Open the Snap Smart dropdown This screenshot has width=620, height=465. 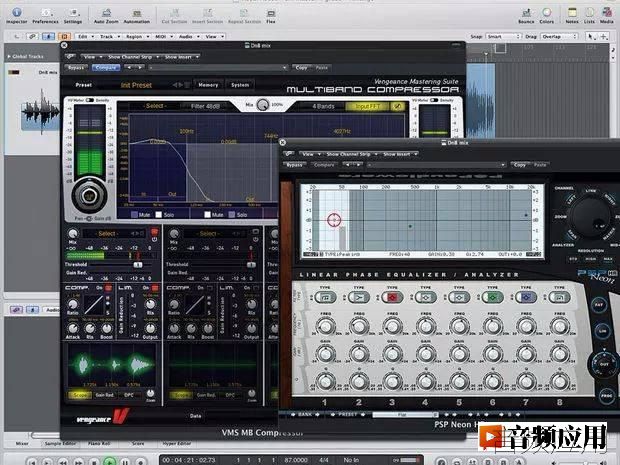503,36
